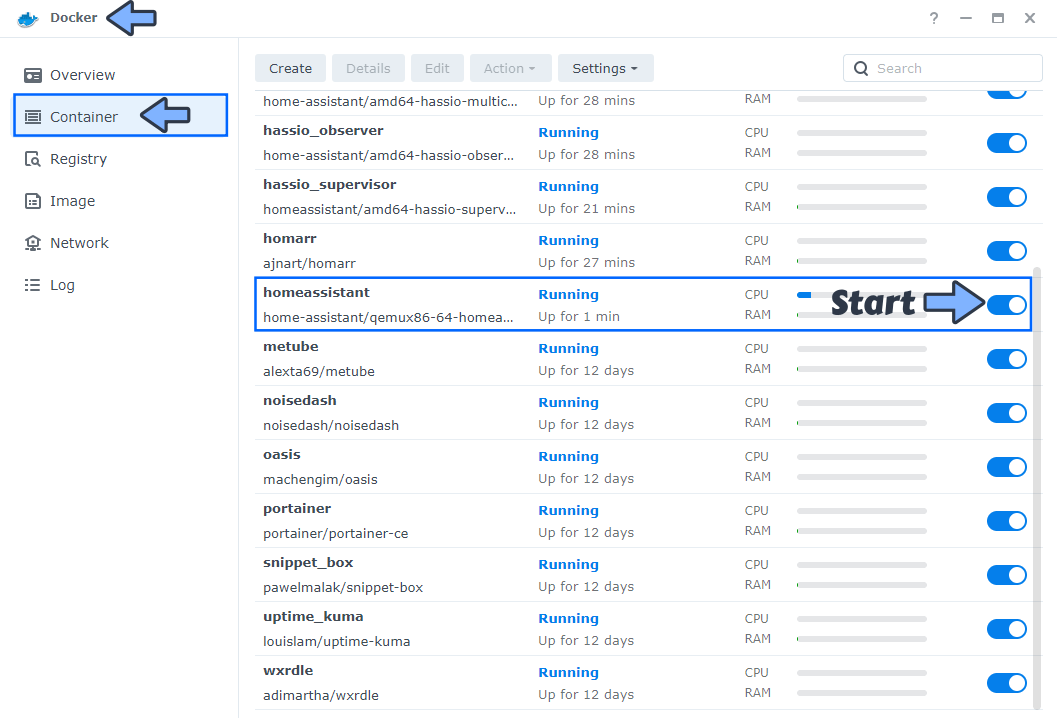Stop the metube container toggle
Image resolution: width=1057 pixels, height=718 pixels.
pos(1006,359)
